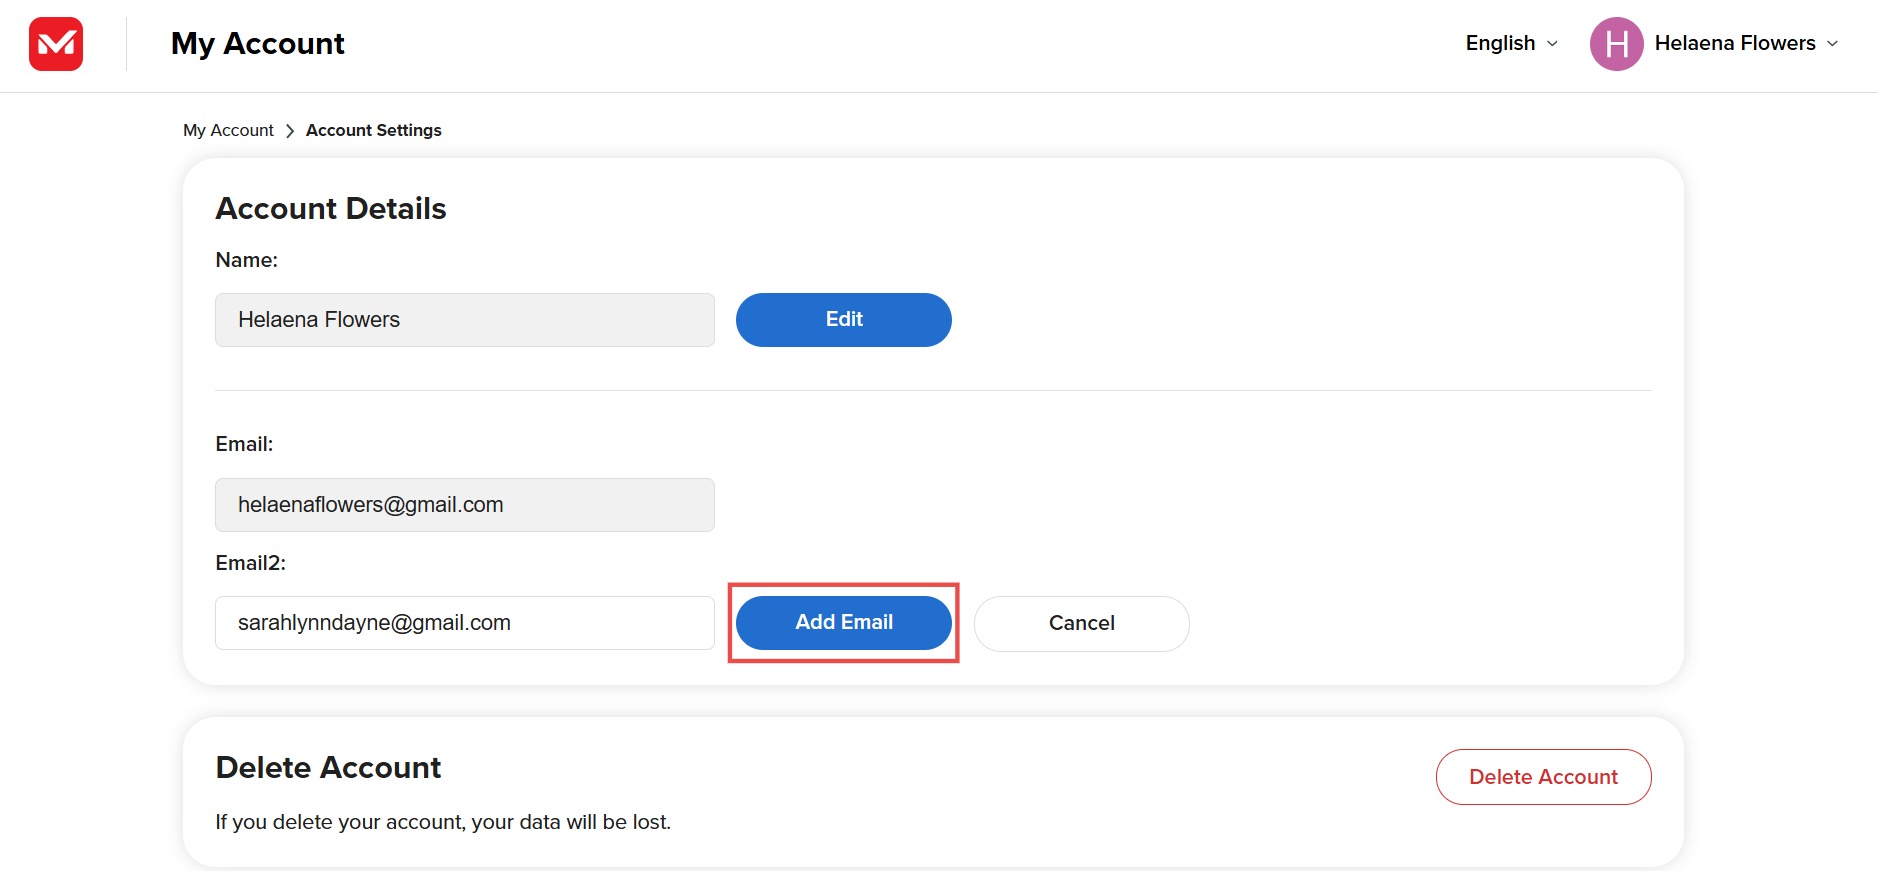Click the red M logo icon
Image resolution: width=1878 pixels, height=871 pixels.
[56, 44]
